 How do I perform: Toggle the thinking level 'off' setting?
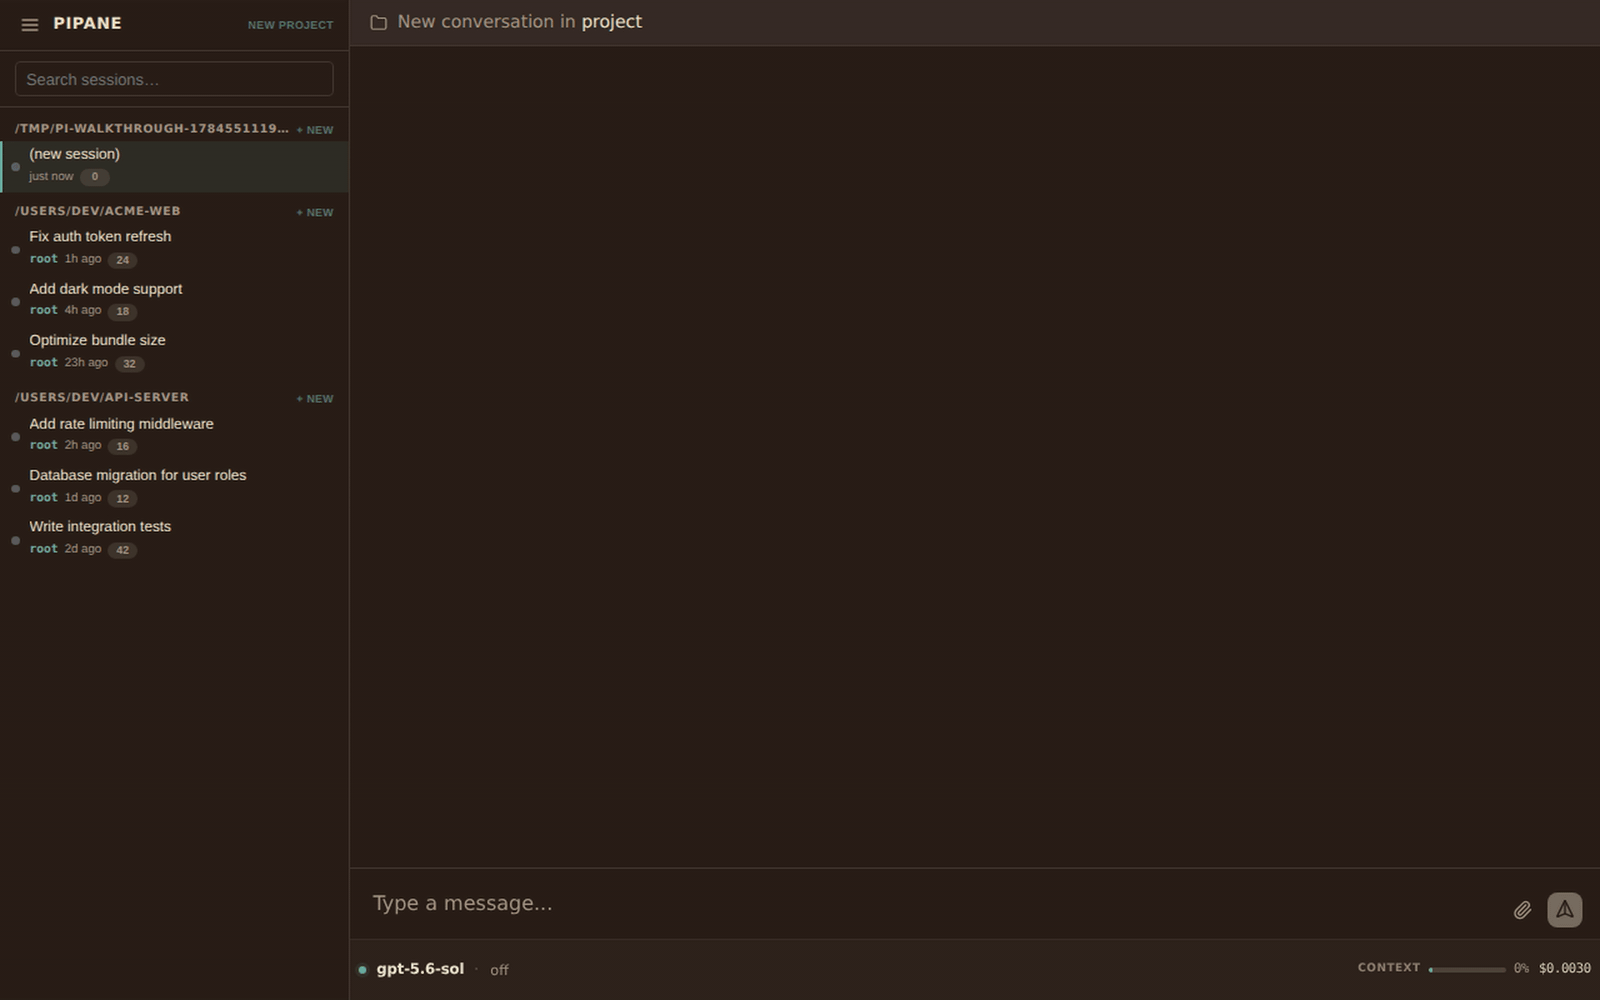click(499, 970)
